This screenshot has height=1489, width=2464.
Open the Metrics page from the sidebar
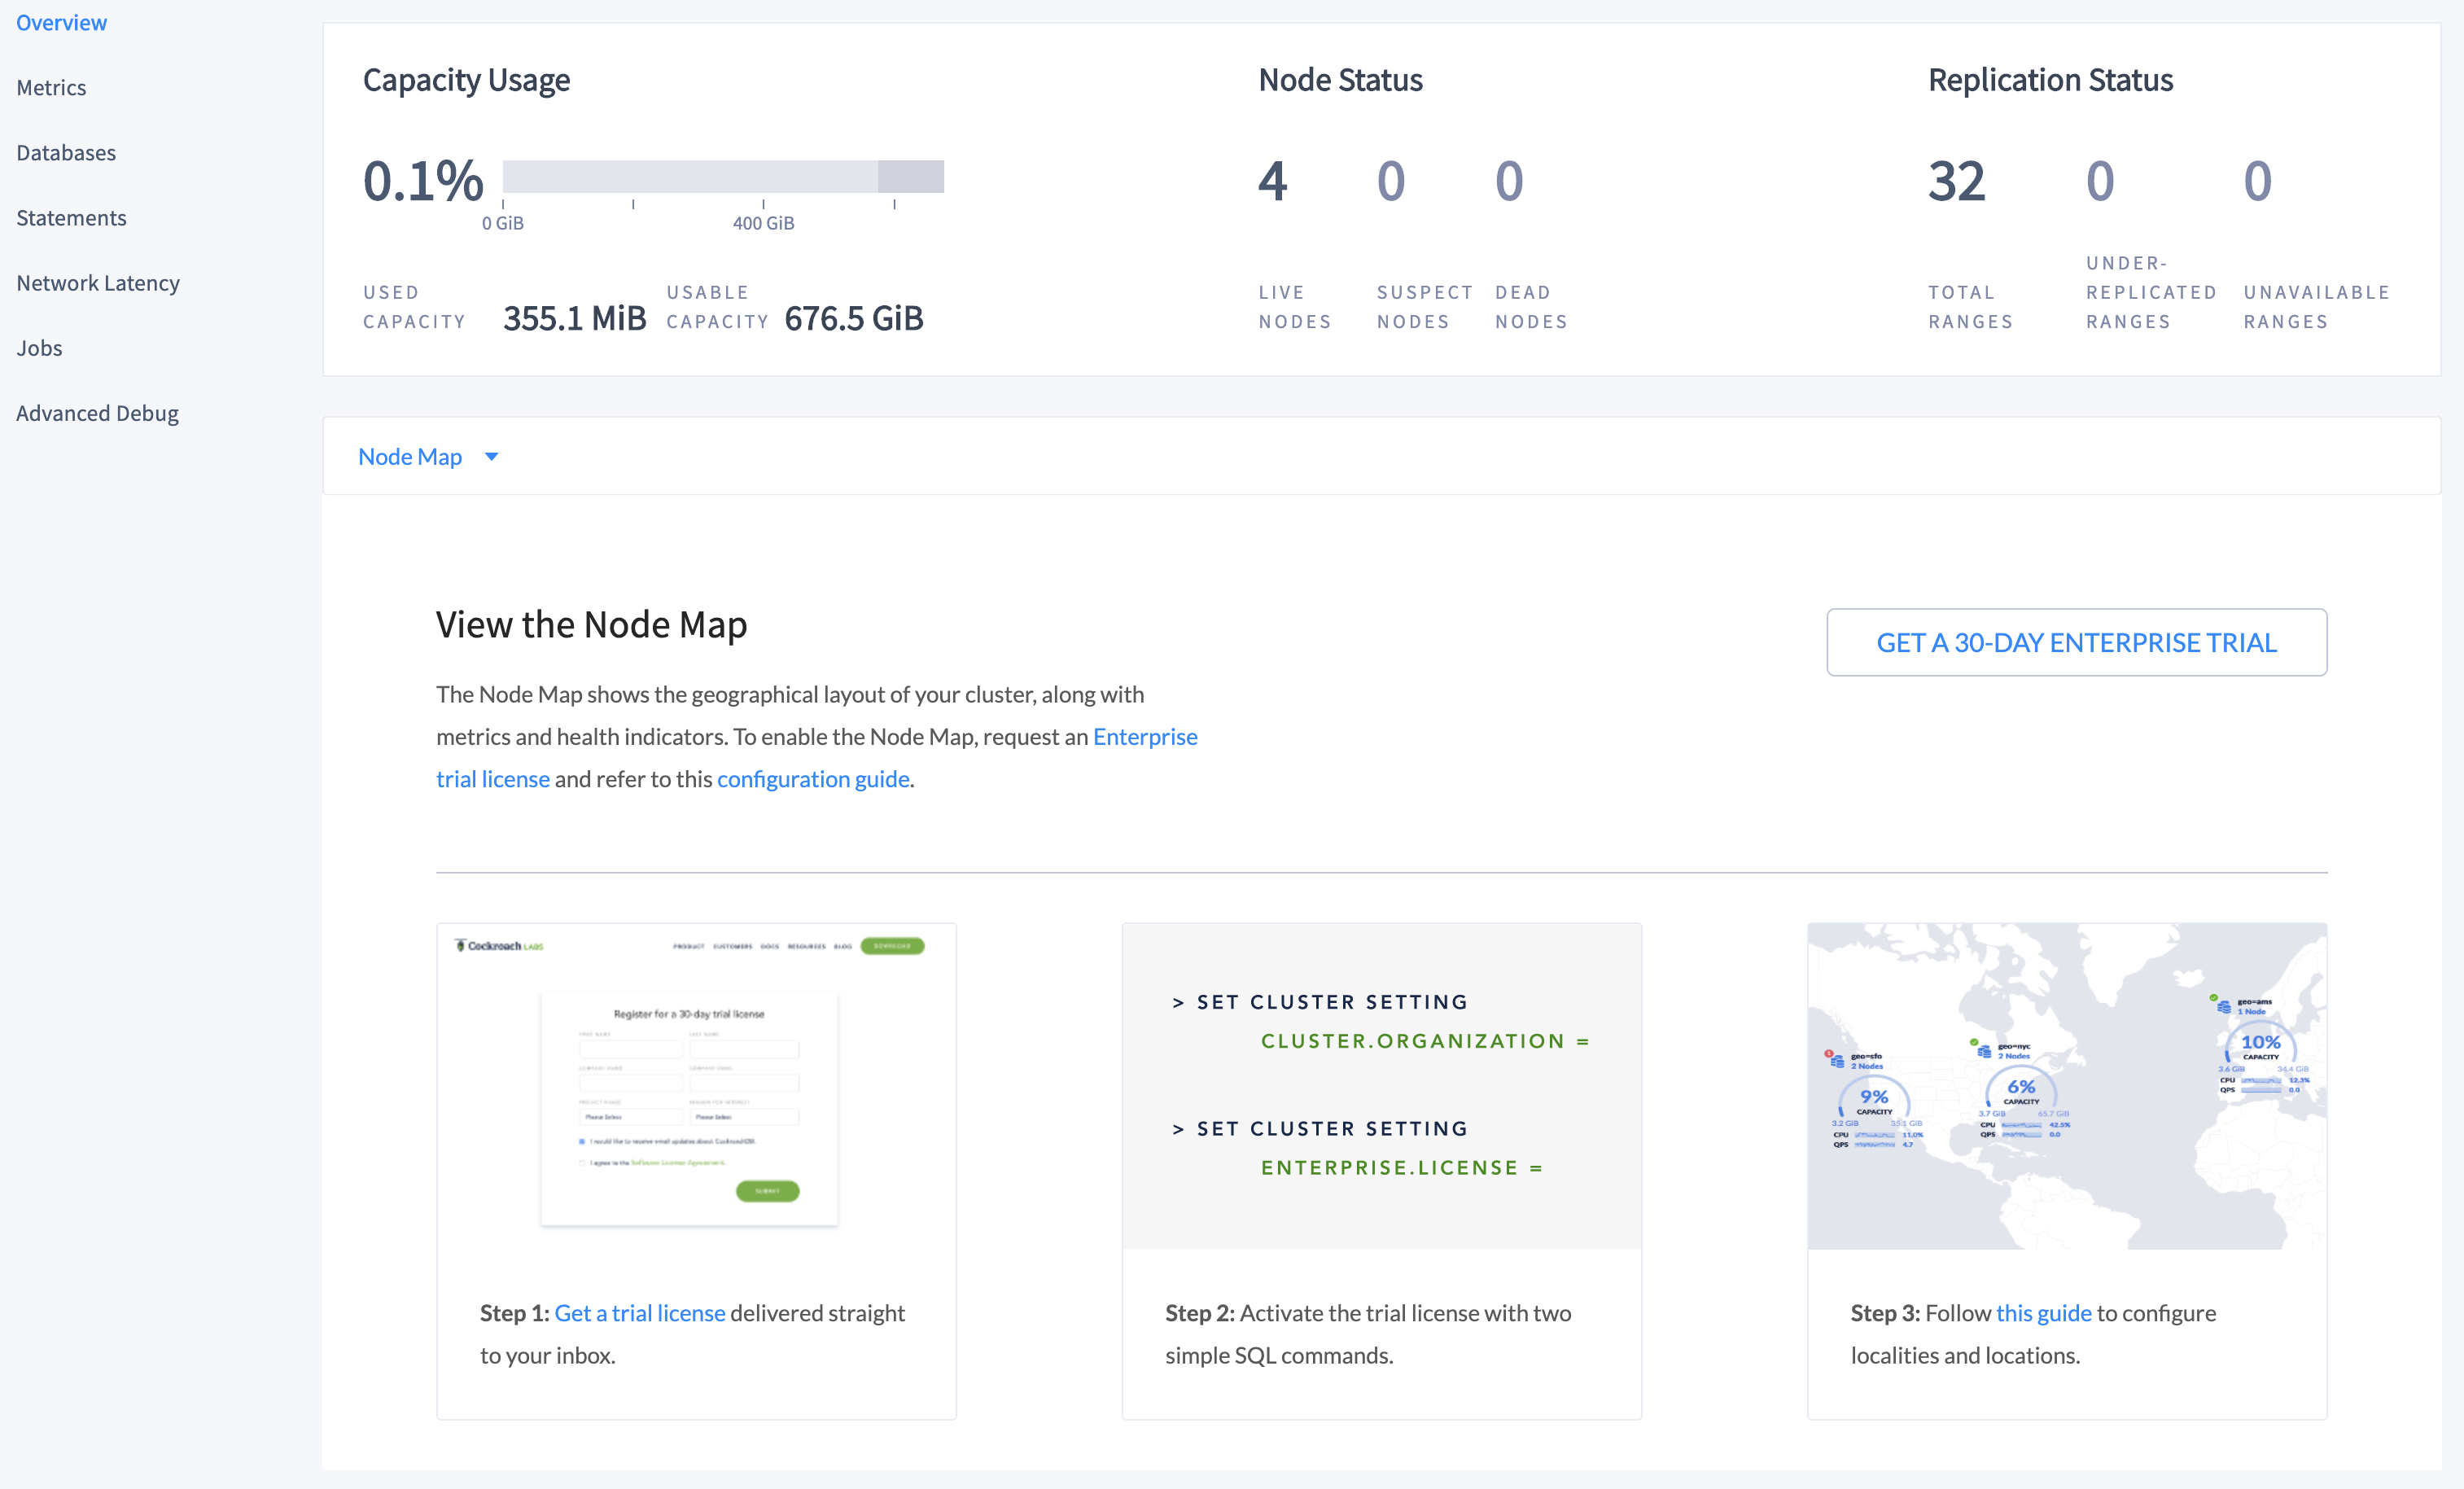click(51, 87)
